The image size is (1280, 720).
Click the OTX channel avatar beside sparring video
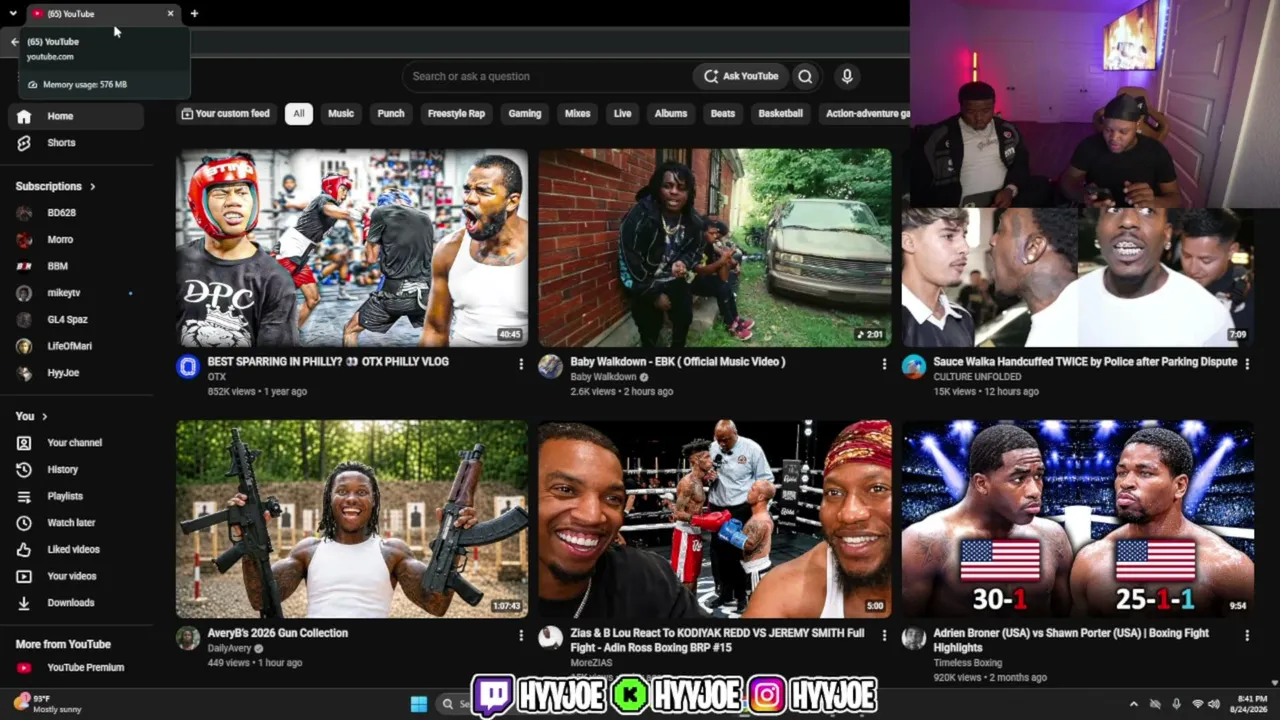[x=188, y=367]
